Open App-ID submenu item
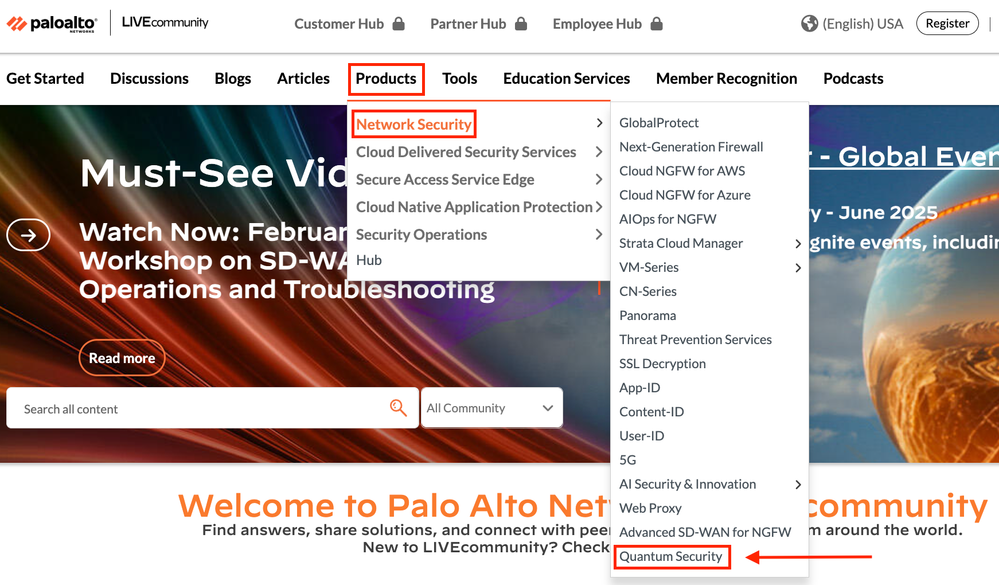This screenshot has height=585, width=999. [x=640, y=388]
